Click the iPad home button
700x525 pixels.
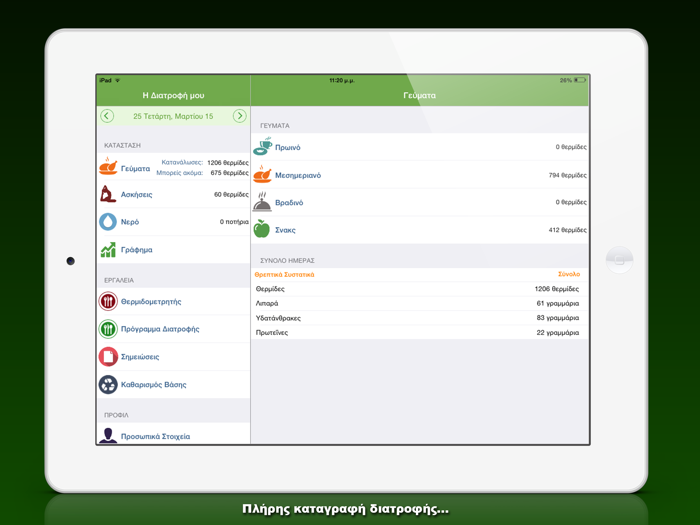click(619, 260)
